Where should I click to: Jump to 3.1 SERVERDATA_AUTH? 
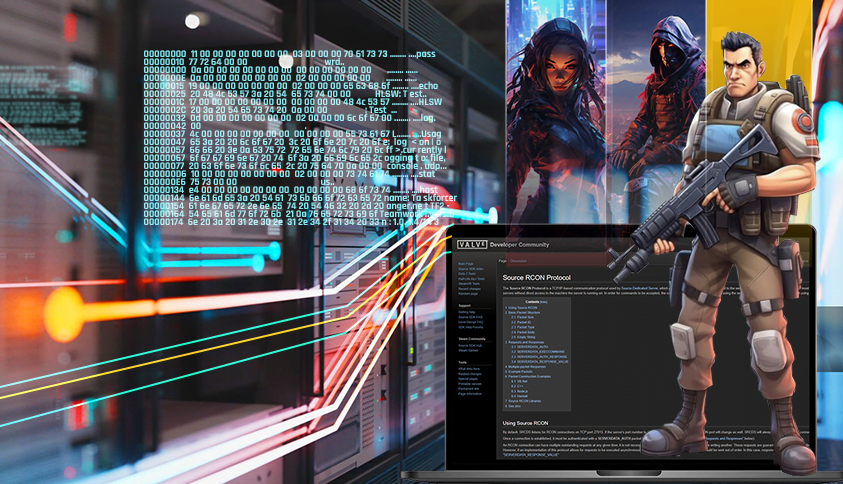(x=530, y=347)
